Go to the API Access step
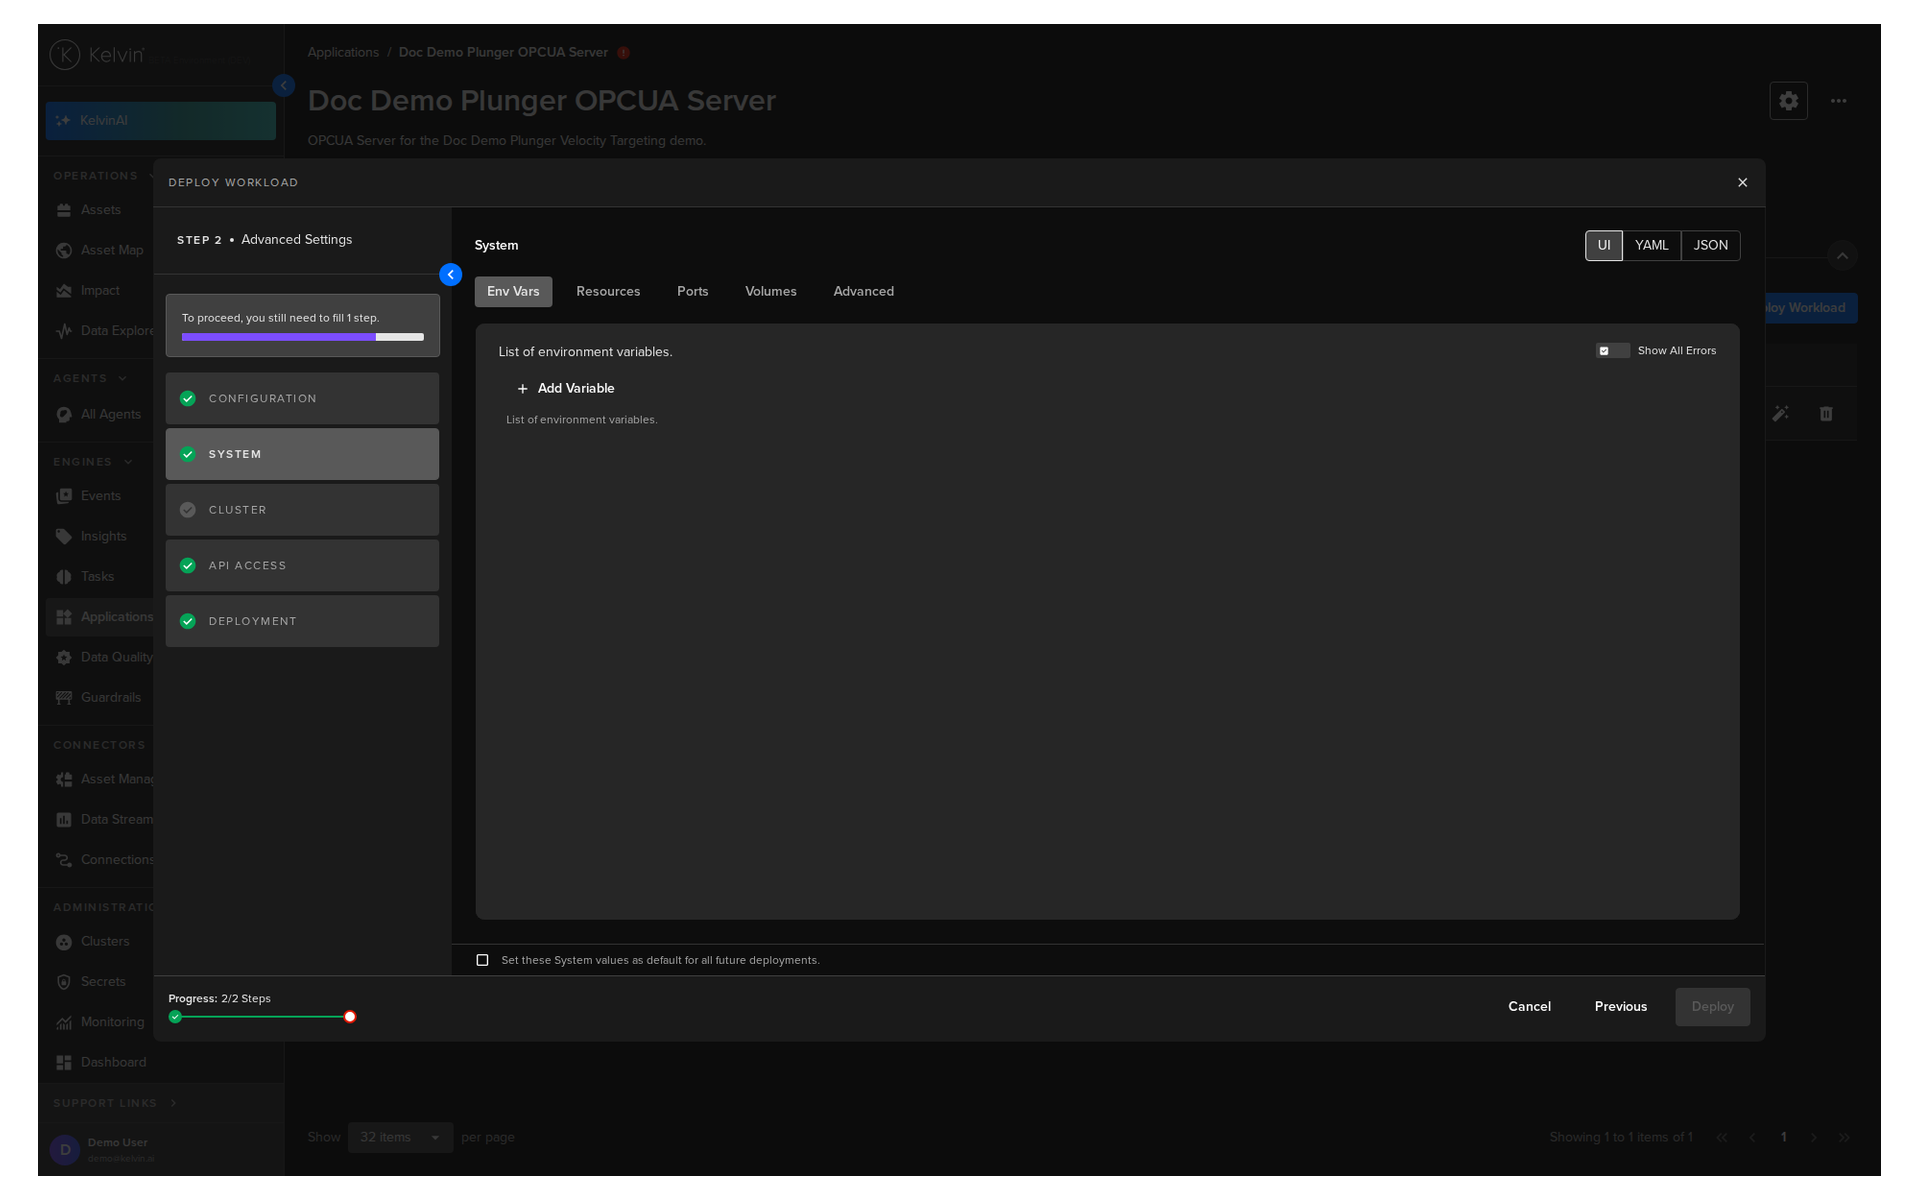The image size is (1920, 1200). pos(302,566)
